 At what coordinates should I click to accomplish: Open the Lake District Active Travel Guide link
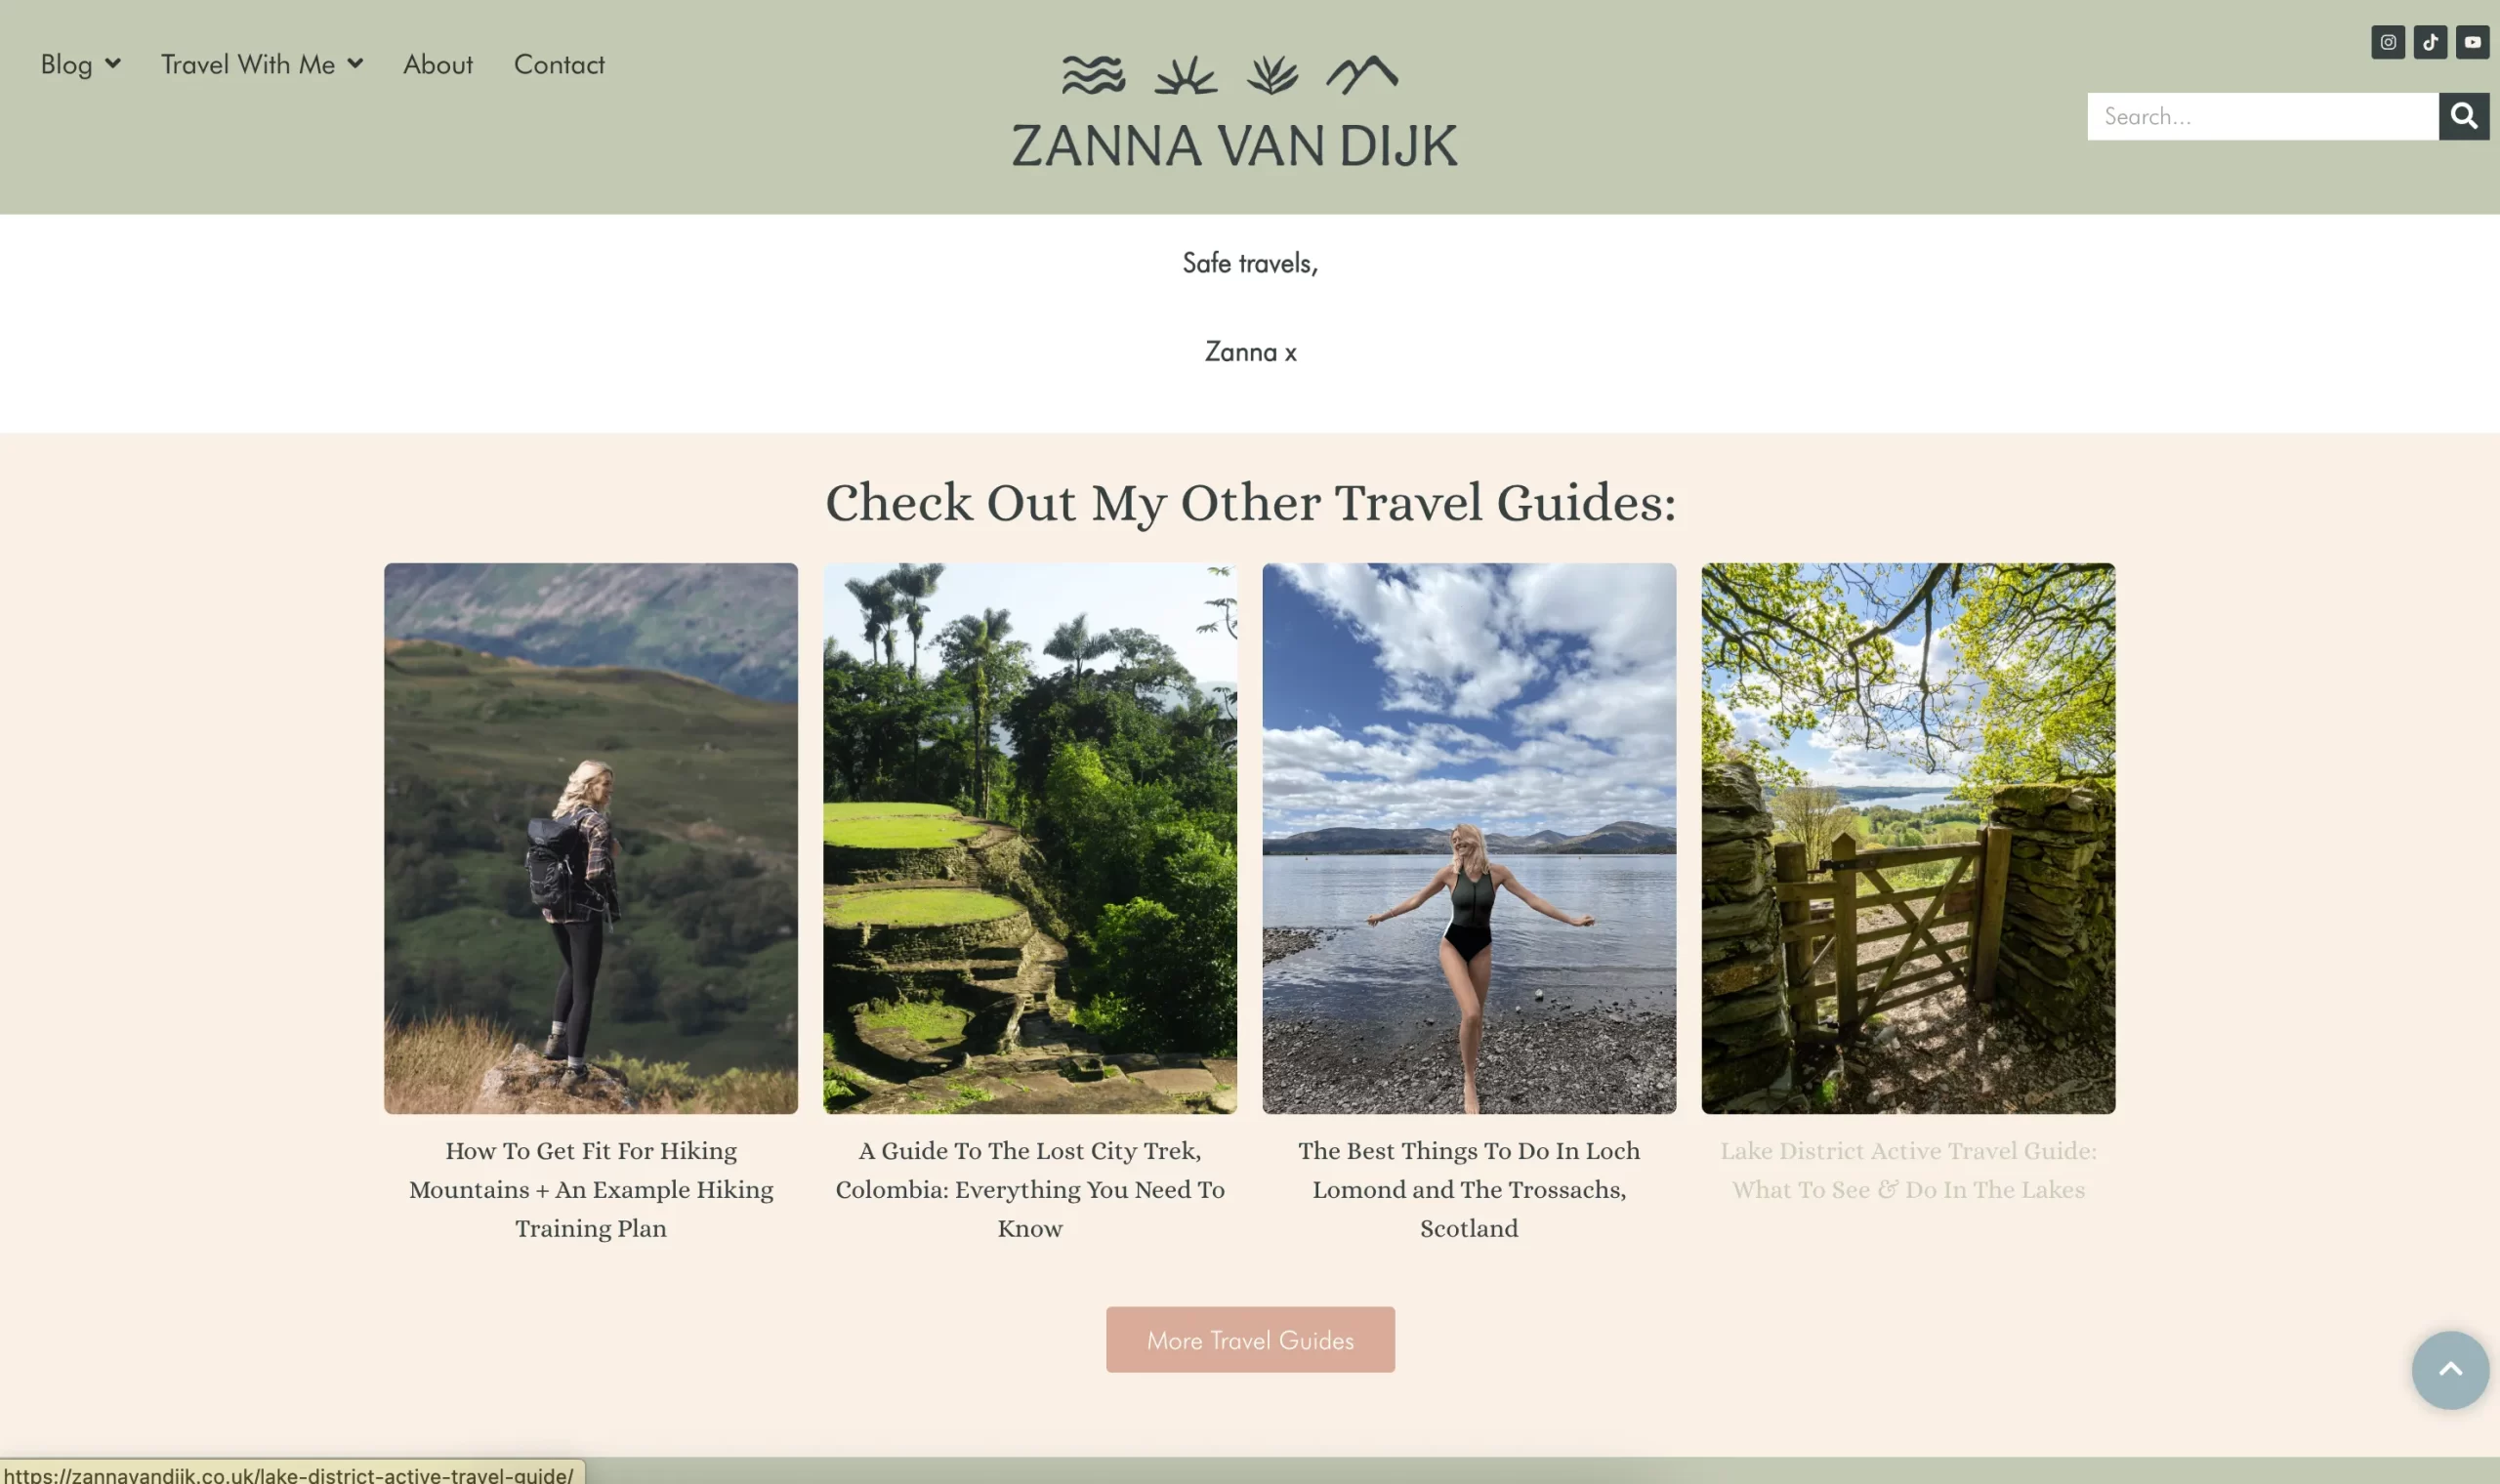1908,1169
